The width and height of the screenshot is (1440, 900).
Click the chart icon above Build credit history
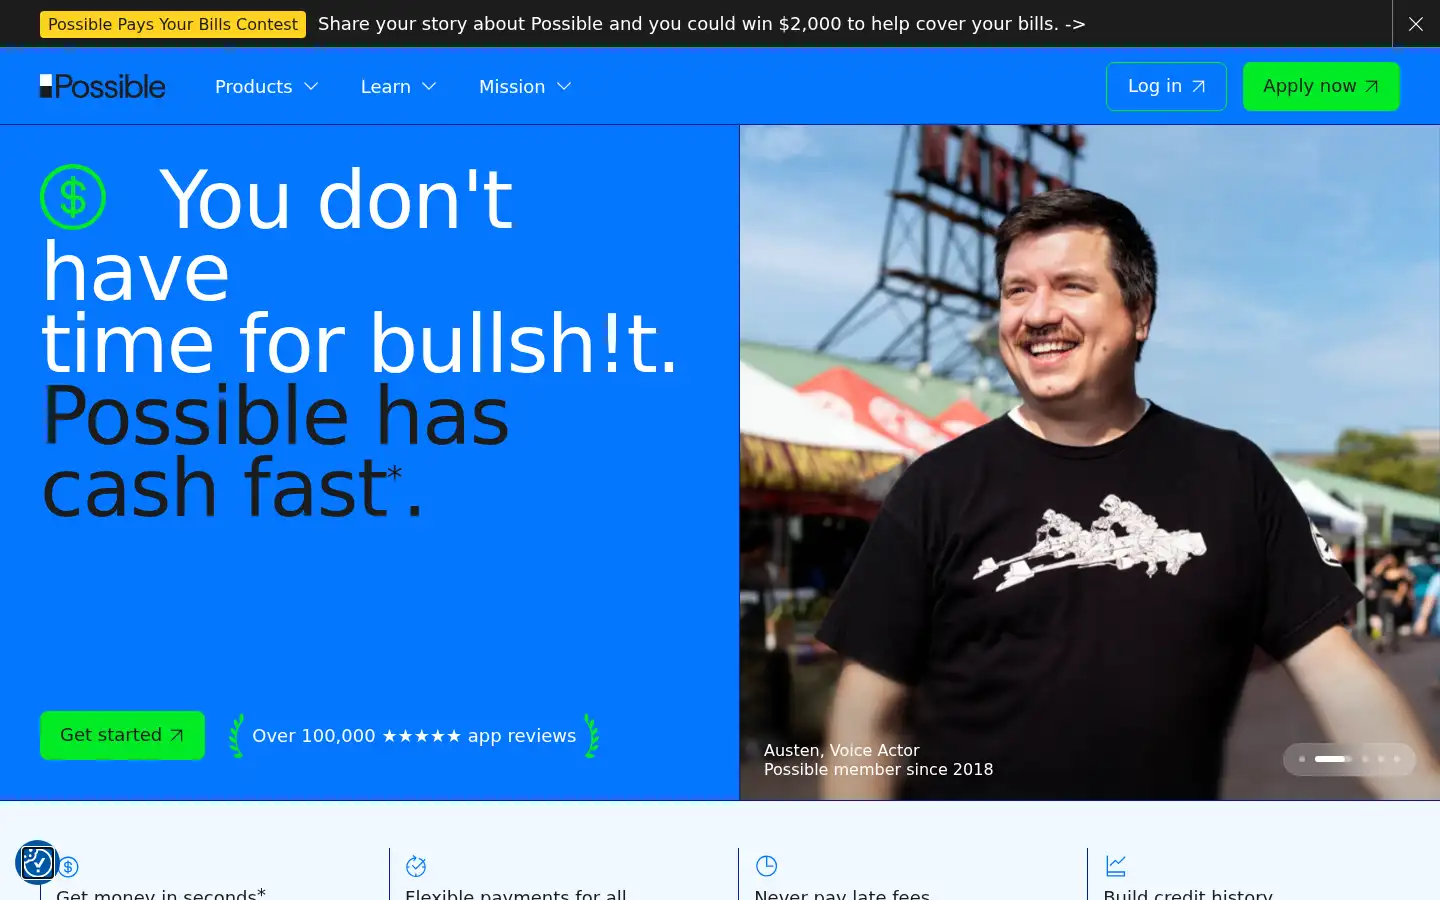1115,866
